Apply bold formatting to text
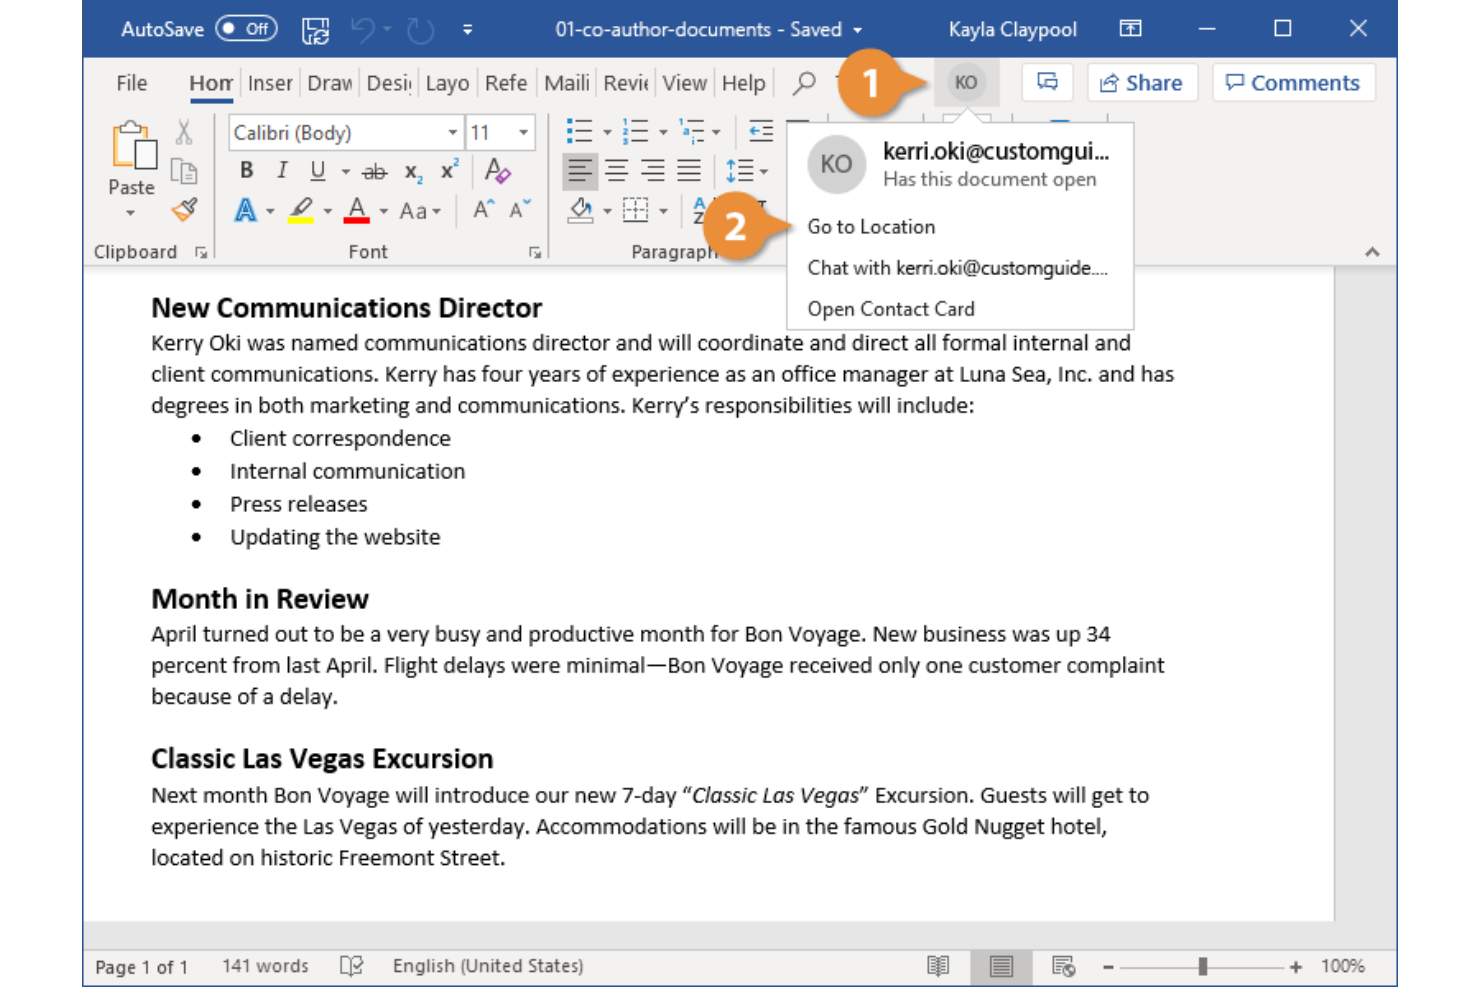The width and height of the screenshot is (1480, 987). (x=246, y=170)
